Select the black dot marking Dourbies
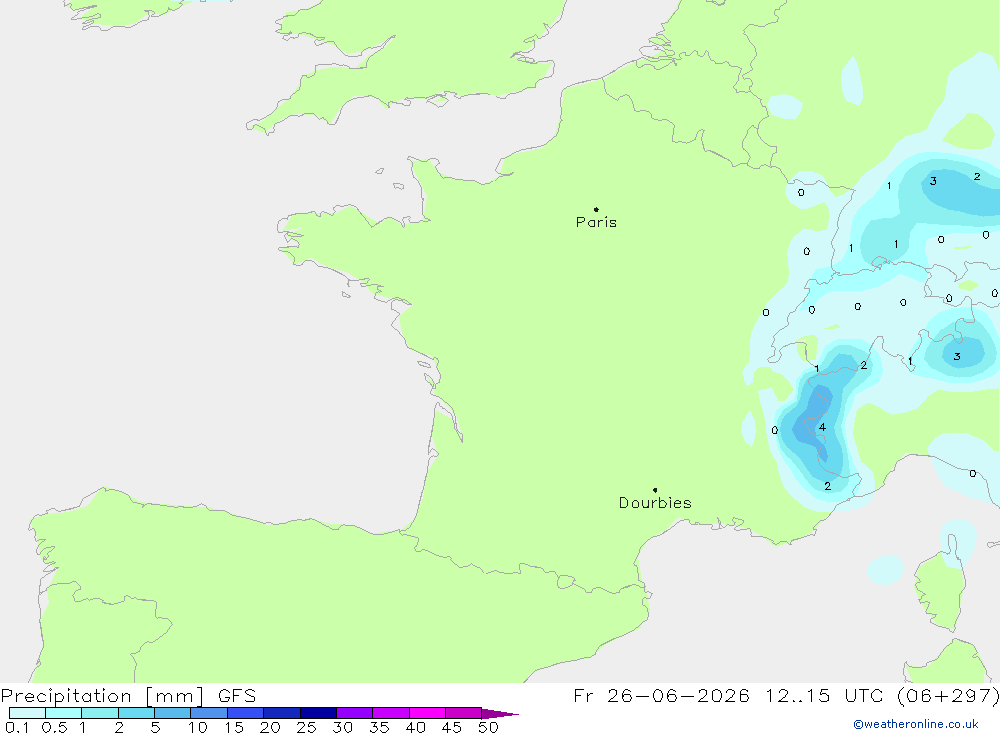Image resolution: width=1000 pixels, height=733 pixels. [655, 490]
